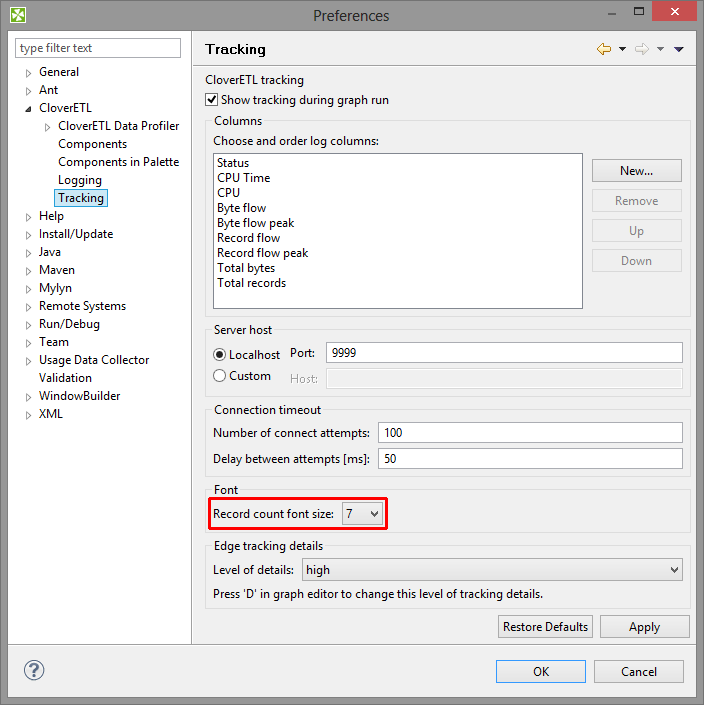Close the Preferences window
704x705 pixels.
pos(674,11)
